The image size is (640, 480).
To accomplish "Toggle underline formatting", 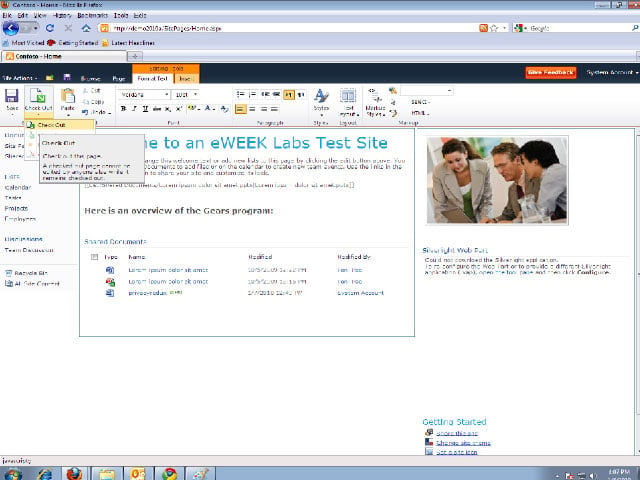I will point(145,109).
